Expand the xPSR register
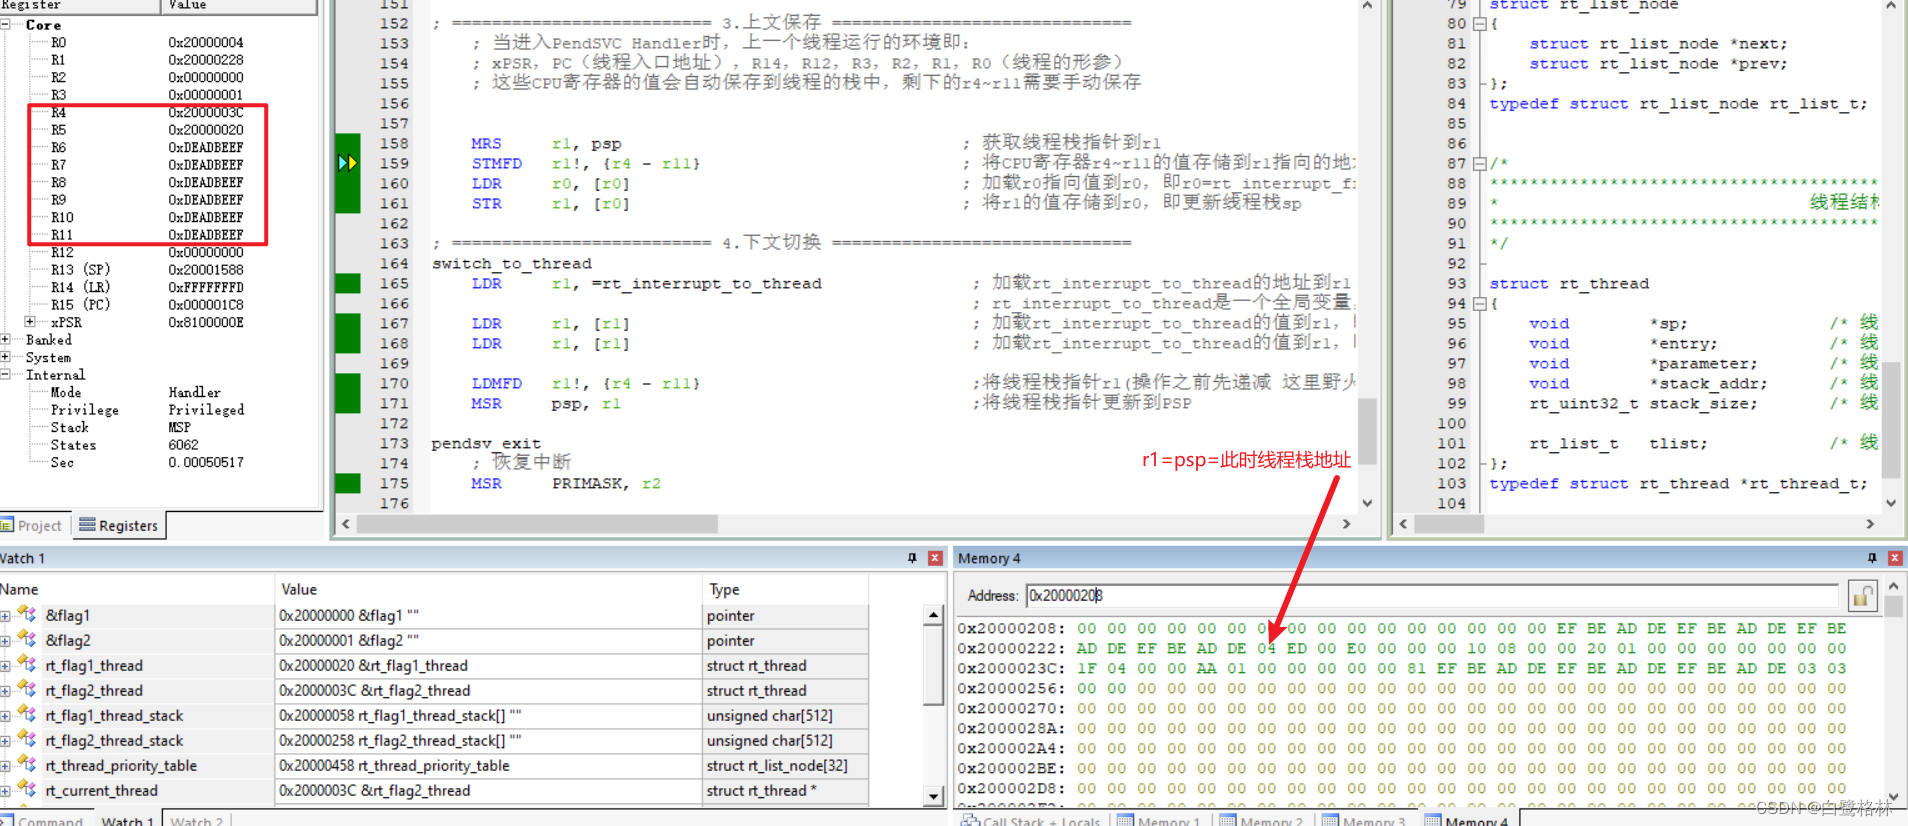1908x826 pixels. (x=30, y=322)
